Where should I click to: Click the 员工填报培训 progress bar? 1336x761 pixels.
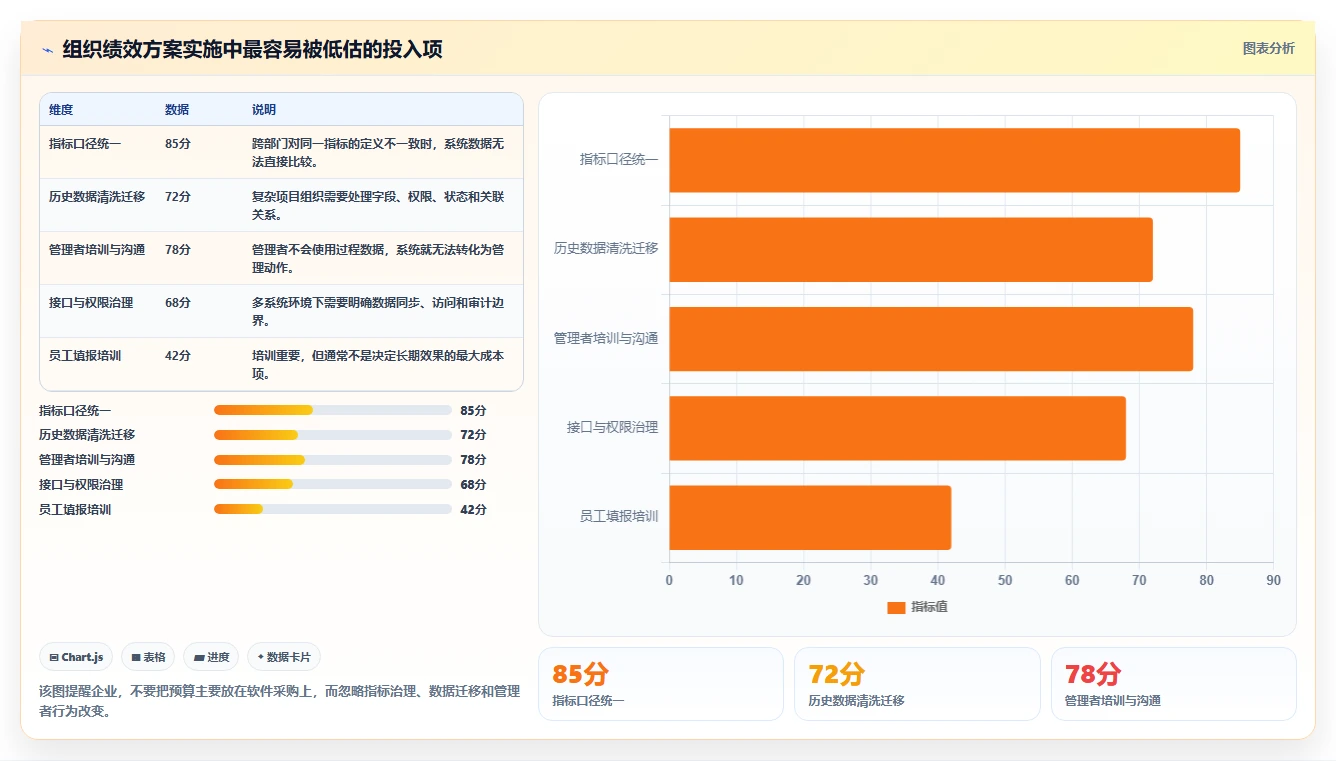[x=333, y=509]
